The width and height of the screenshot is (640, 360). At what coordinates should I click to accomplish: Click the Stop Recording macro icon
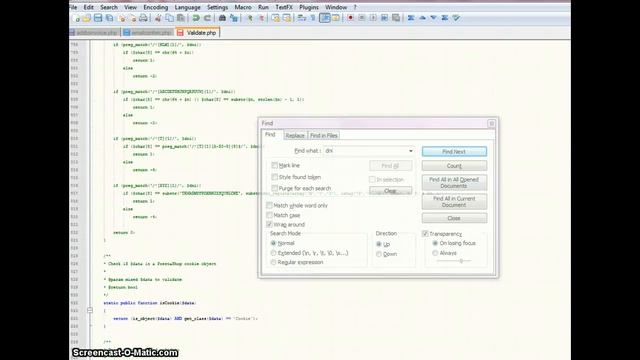pos(362,18)
